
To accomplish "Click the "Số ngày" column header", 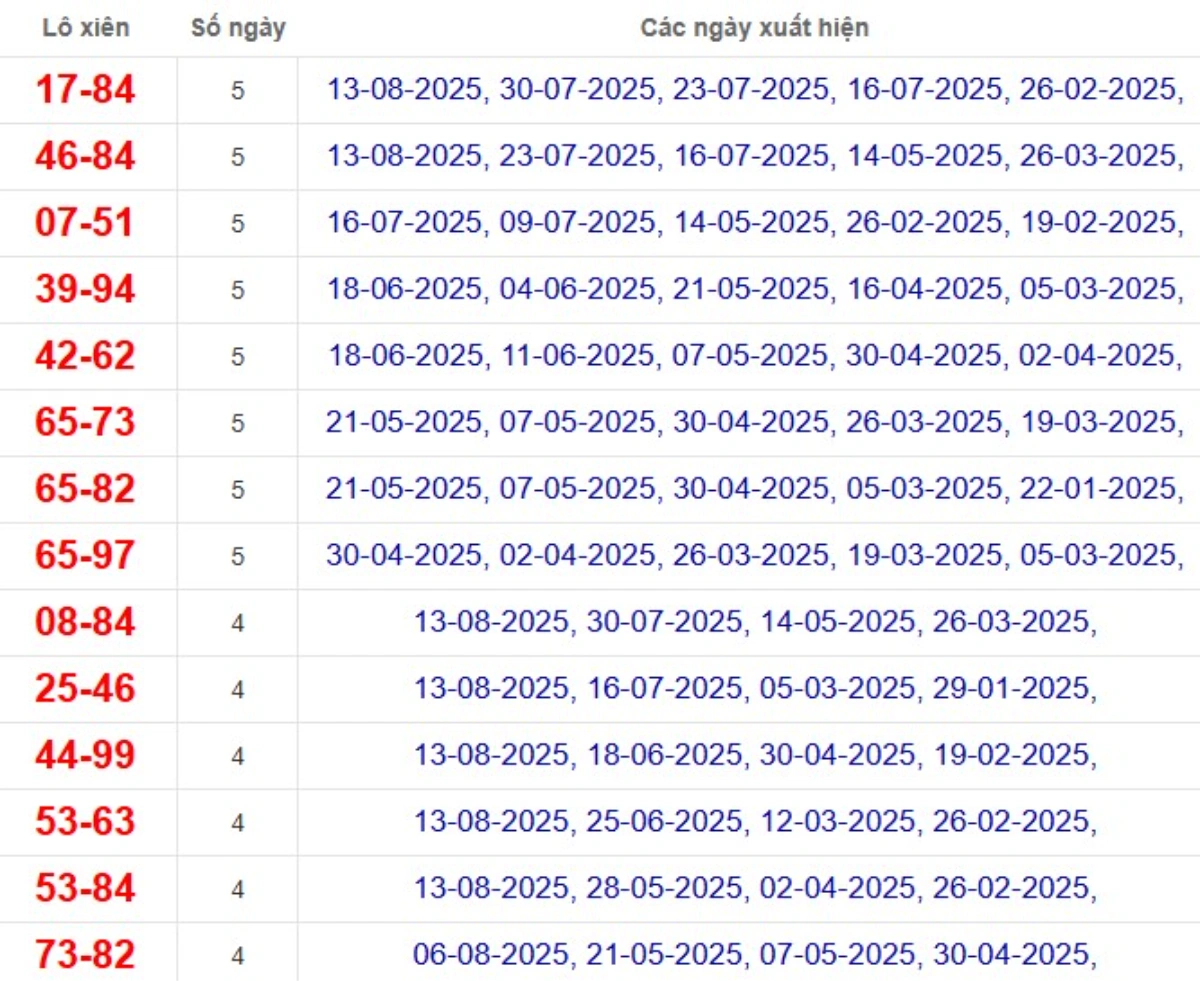I will pyautogui.click(x=238, y=28).
